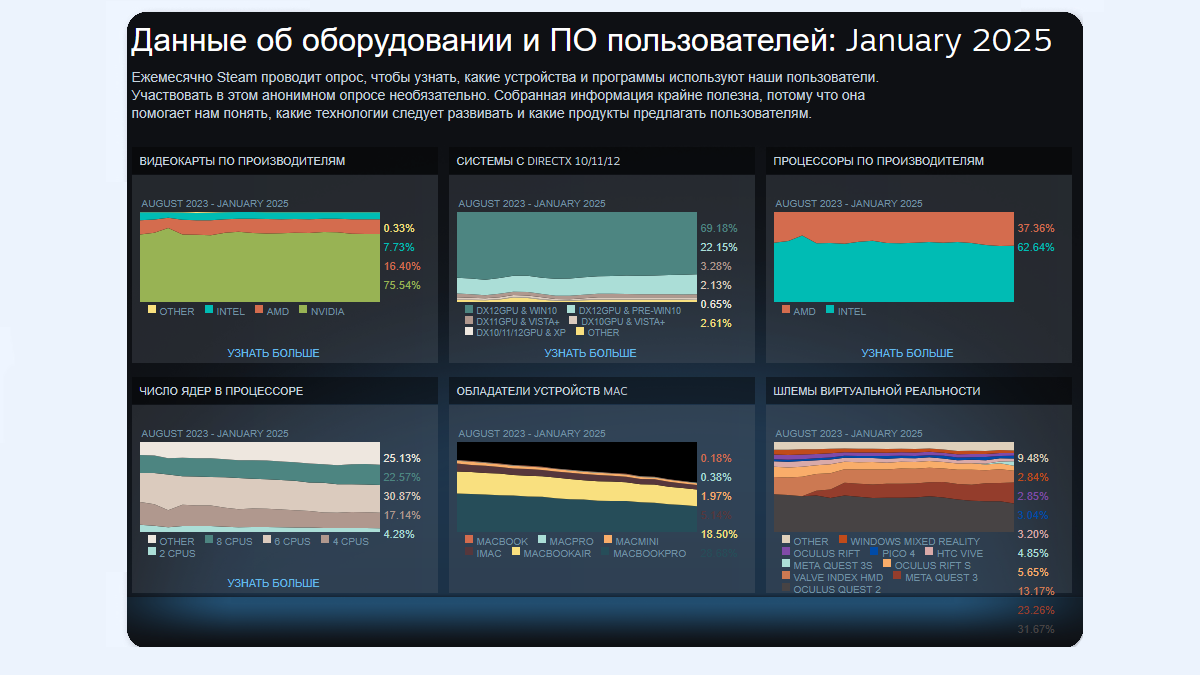Select the 'Число ядер в процессоре' panel header

point(285,391)
